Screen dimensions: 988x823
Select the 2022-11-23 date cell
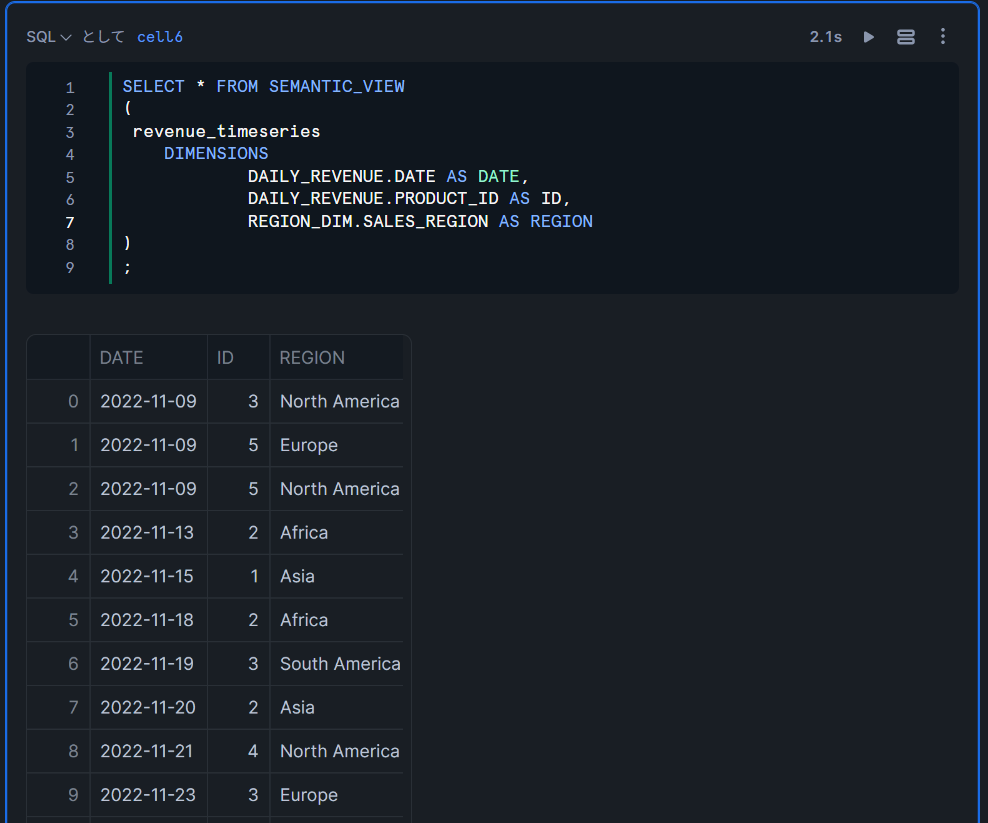(x=149, y=795)
